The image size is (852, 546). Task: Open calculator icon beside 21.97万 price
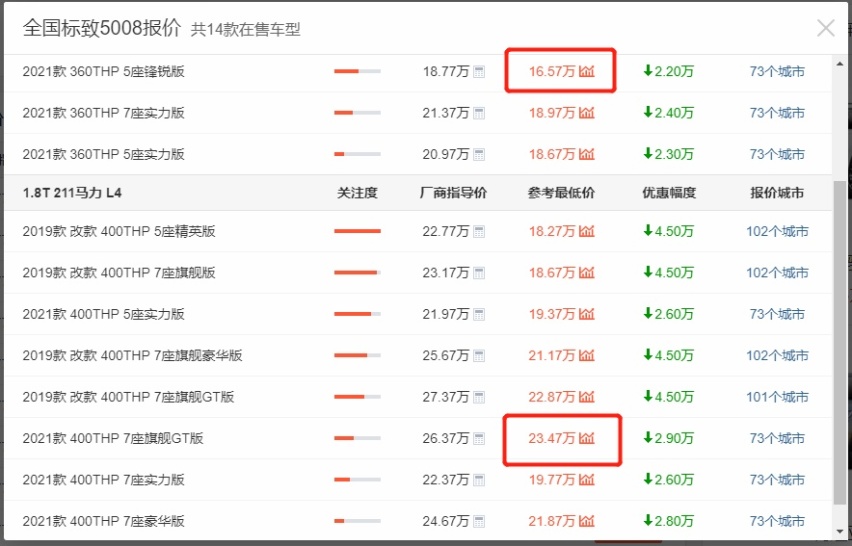(479, 314)
